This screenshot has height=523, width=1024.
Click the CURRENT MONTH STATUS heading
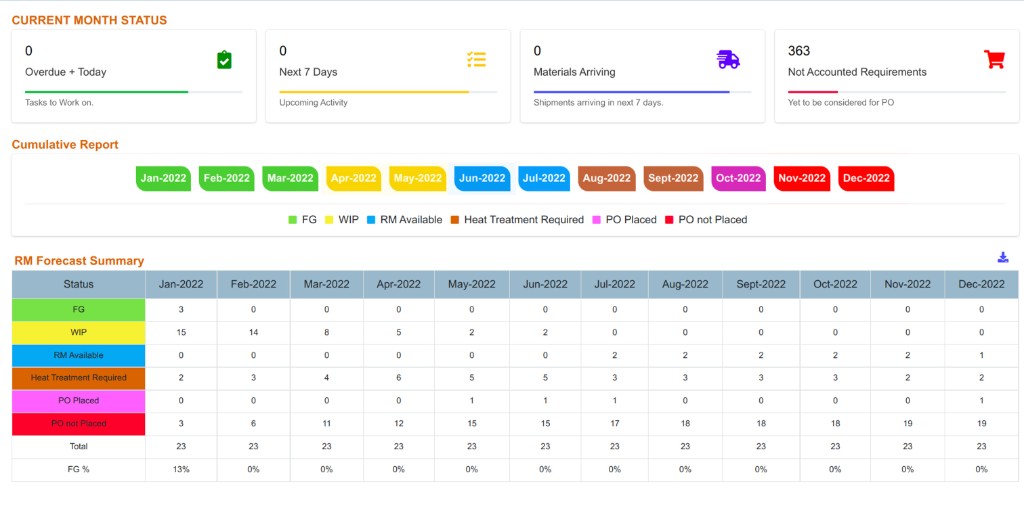(x=89, y=20)
